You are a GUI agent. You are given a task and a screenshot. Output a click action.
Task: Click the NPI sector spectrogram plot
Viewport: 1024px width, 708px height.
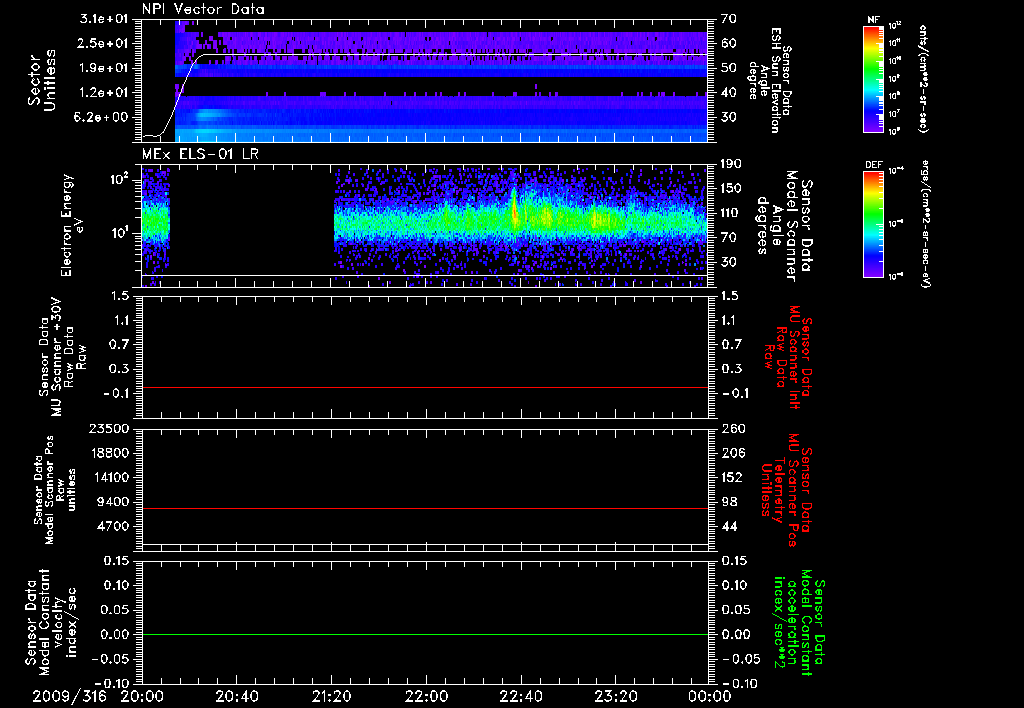pos(425,80)
